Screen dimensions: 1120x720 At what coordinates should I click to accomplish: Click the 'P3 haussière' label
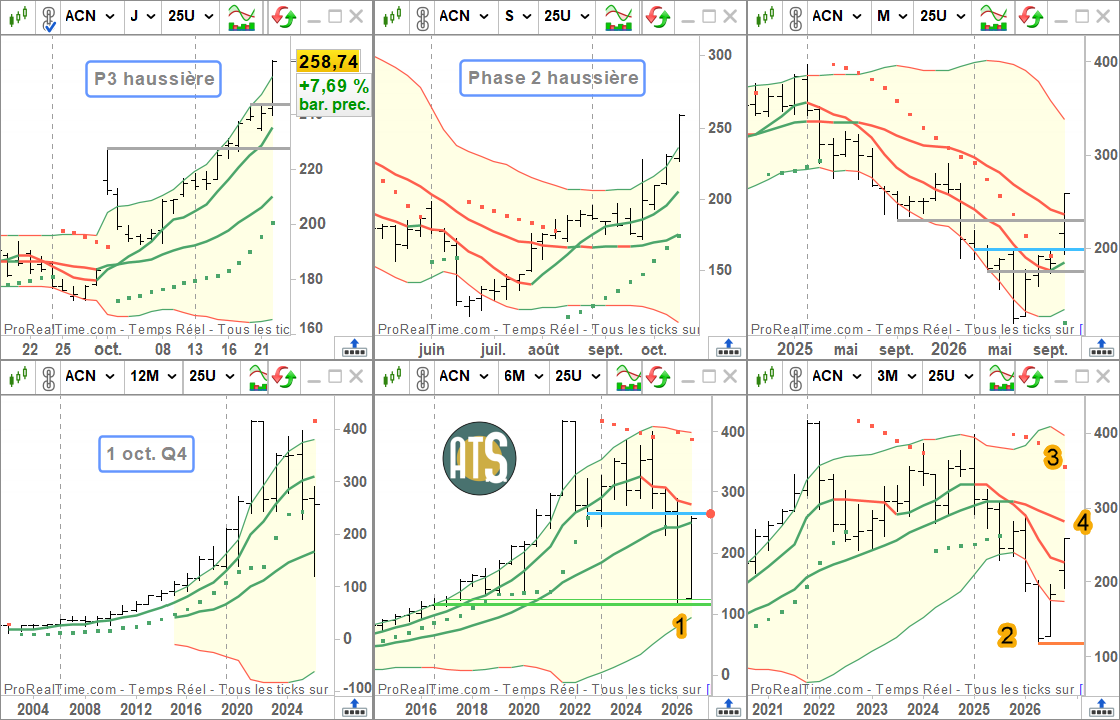(x=154, y=79)
